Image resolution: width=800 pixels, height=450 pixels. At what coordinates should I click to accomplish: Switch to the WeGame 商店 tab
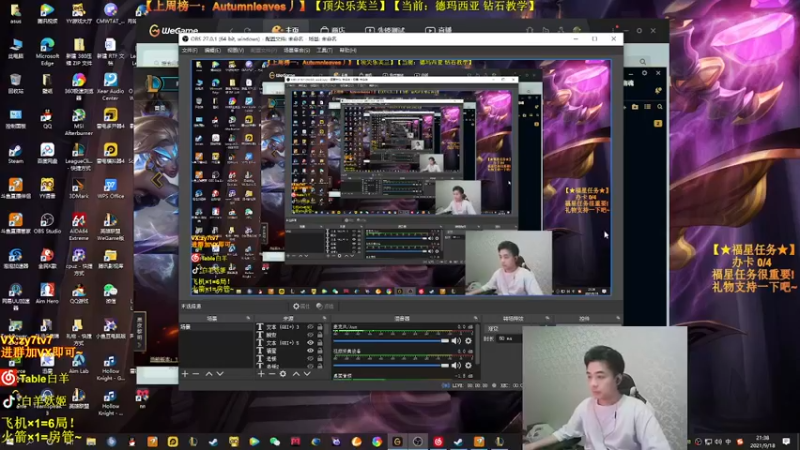[x=333, y=30]
